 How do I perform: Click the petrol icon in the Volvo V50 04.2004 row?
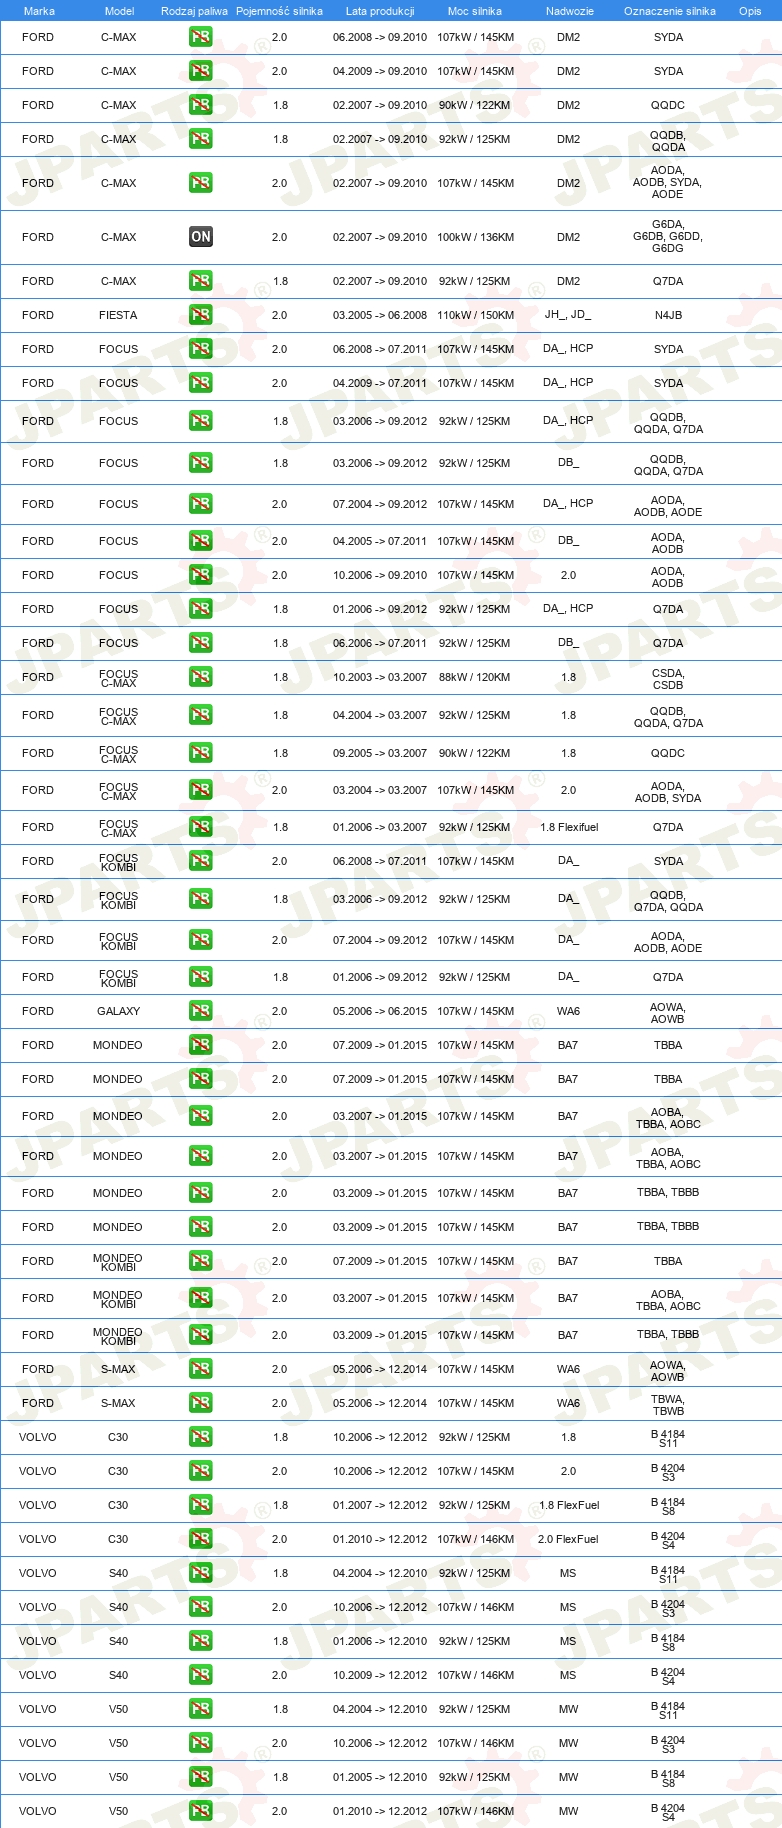tap(201, 1709)
